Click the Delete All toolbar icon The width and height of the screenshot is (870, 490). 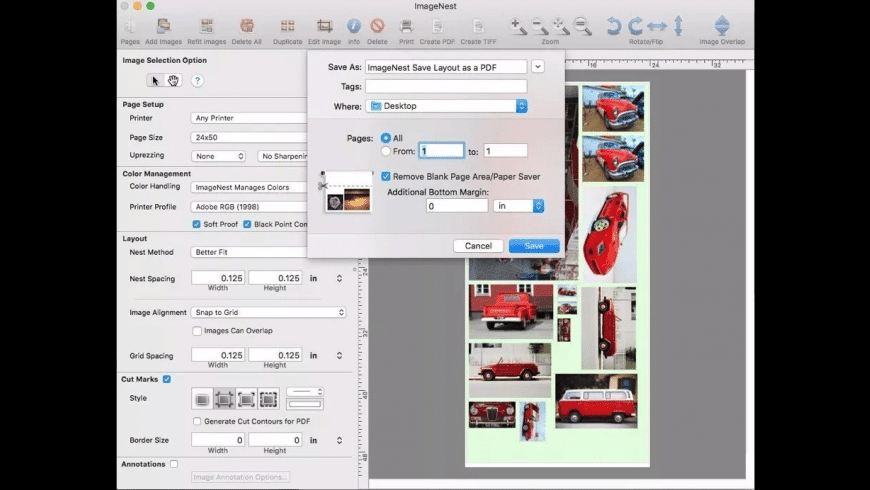(x=246, y=26)
